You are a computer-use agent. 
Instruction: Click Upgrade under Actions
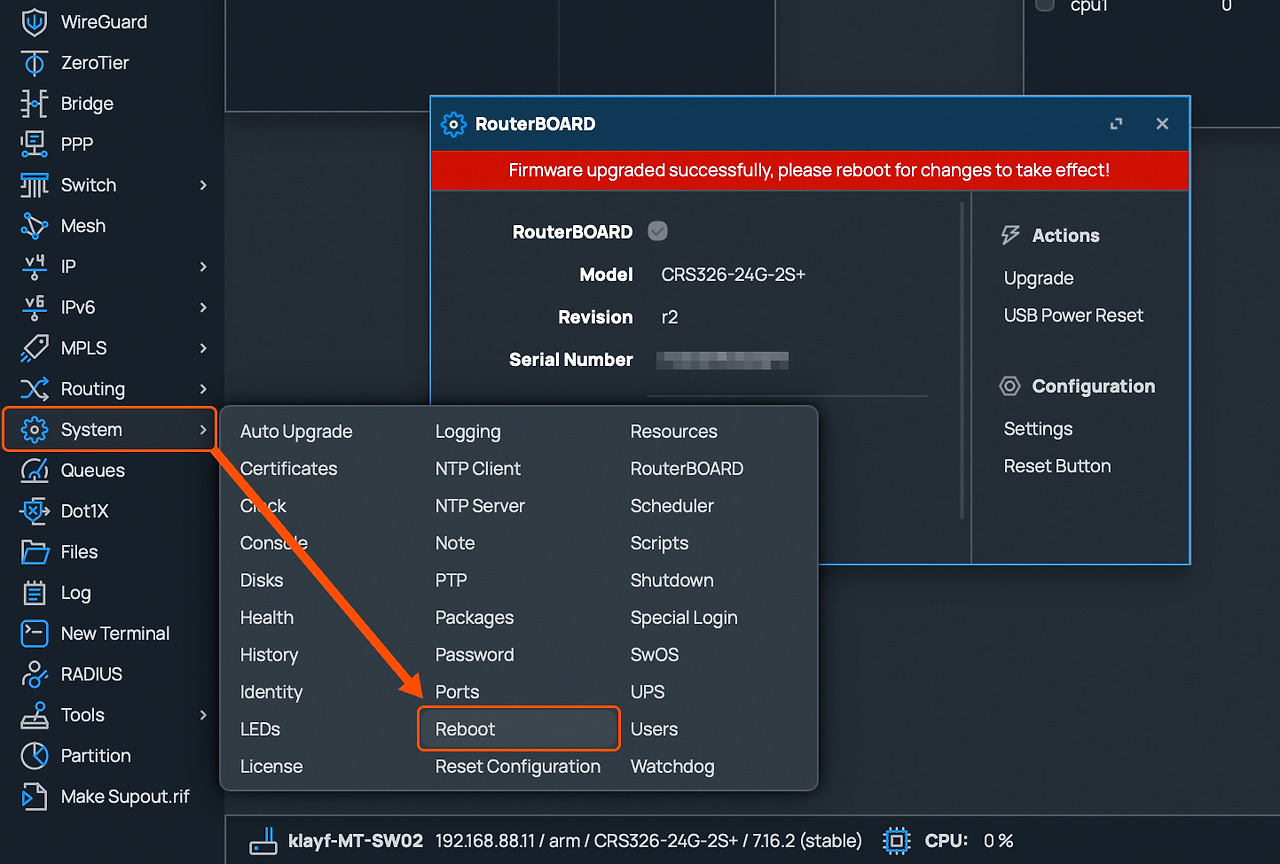(1039, 279)
